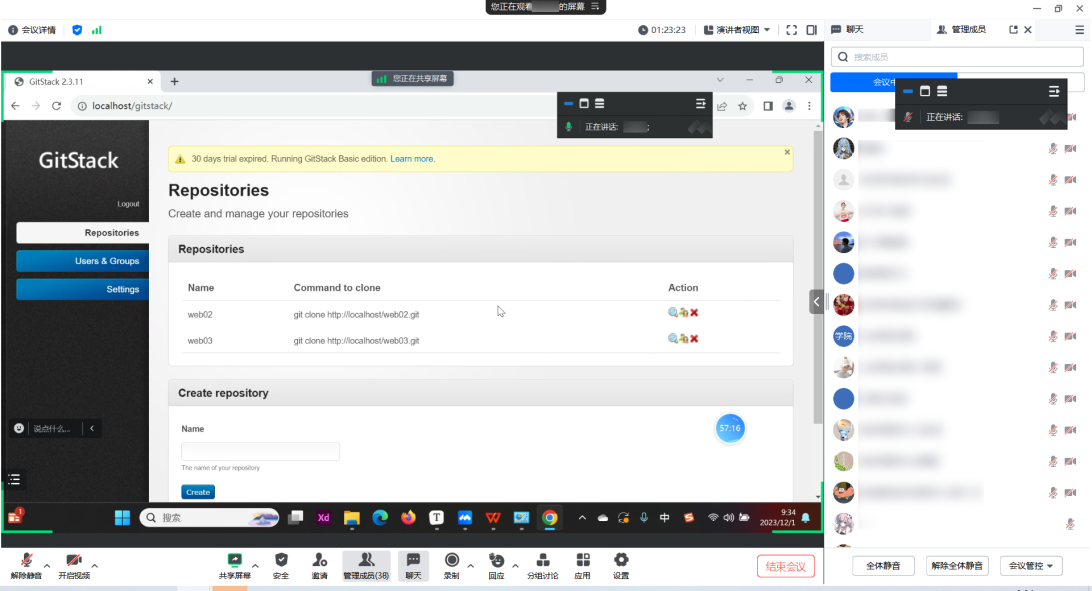1092x591 pixels.
Task: Open File Explorer from the taskbar
Action: tap(352, 517)
